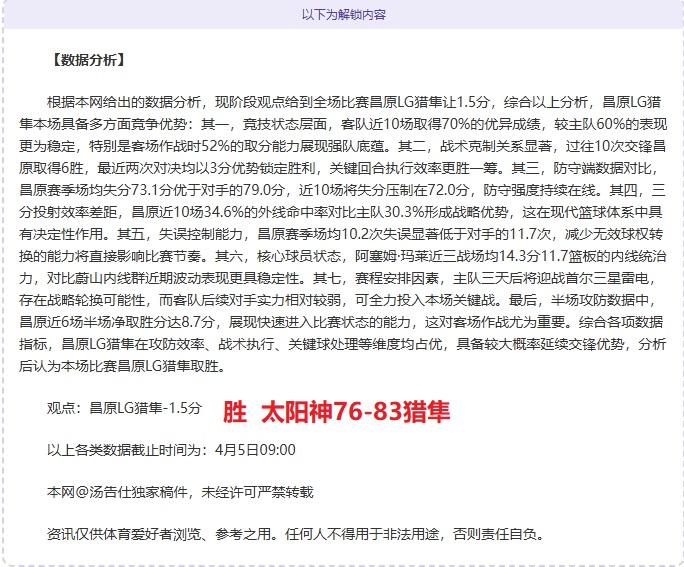Click the line starting '更为稳定，特别是客场作战'
Image resolution: width=684 pixels, height=567 pixels.
pos(342,146)
